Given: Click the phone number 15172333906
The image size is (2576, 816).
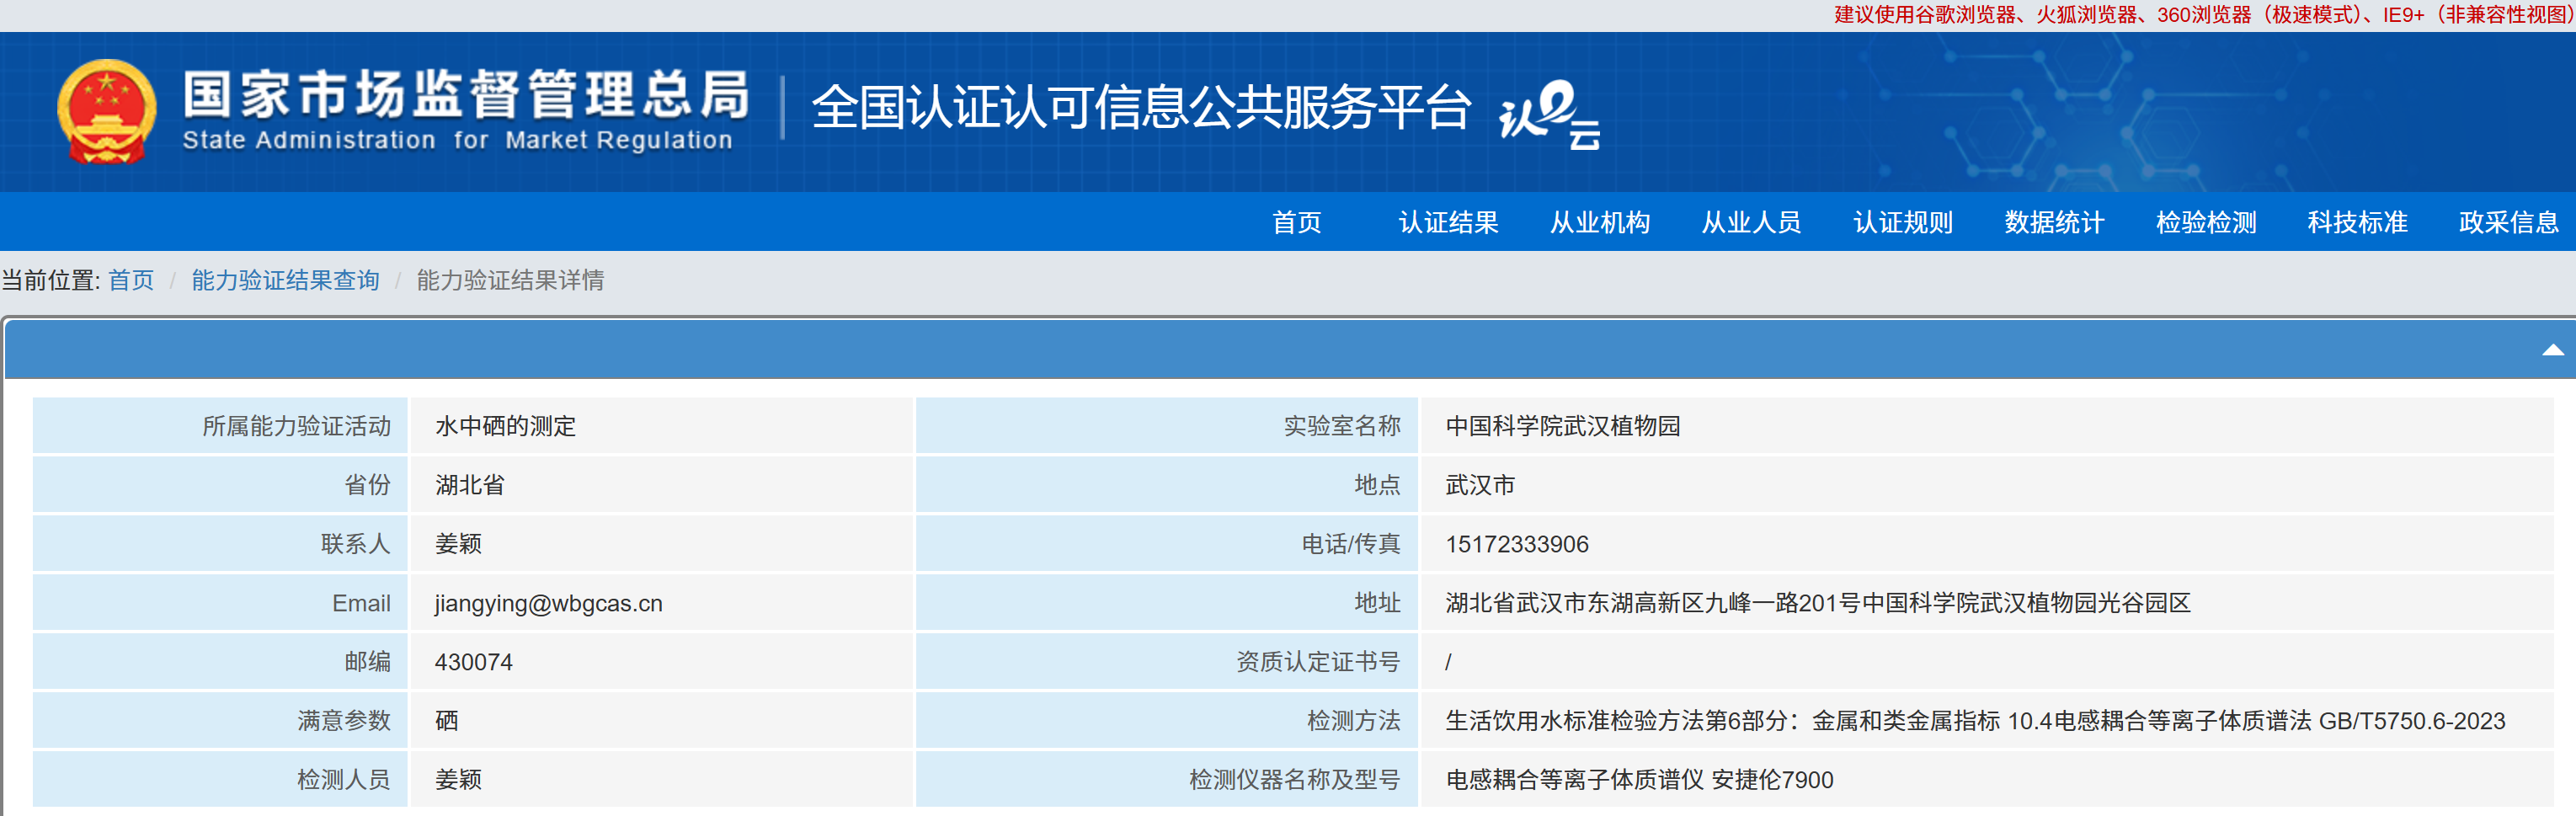Looking at the screenshot, I should point(1516,544).
